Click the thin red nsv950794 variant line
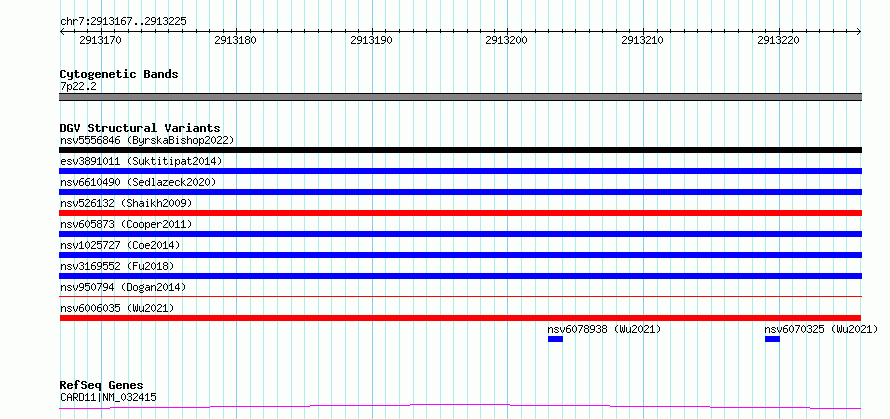The height and width of the screenshot is (419, 890). tap(460, 296)
